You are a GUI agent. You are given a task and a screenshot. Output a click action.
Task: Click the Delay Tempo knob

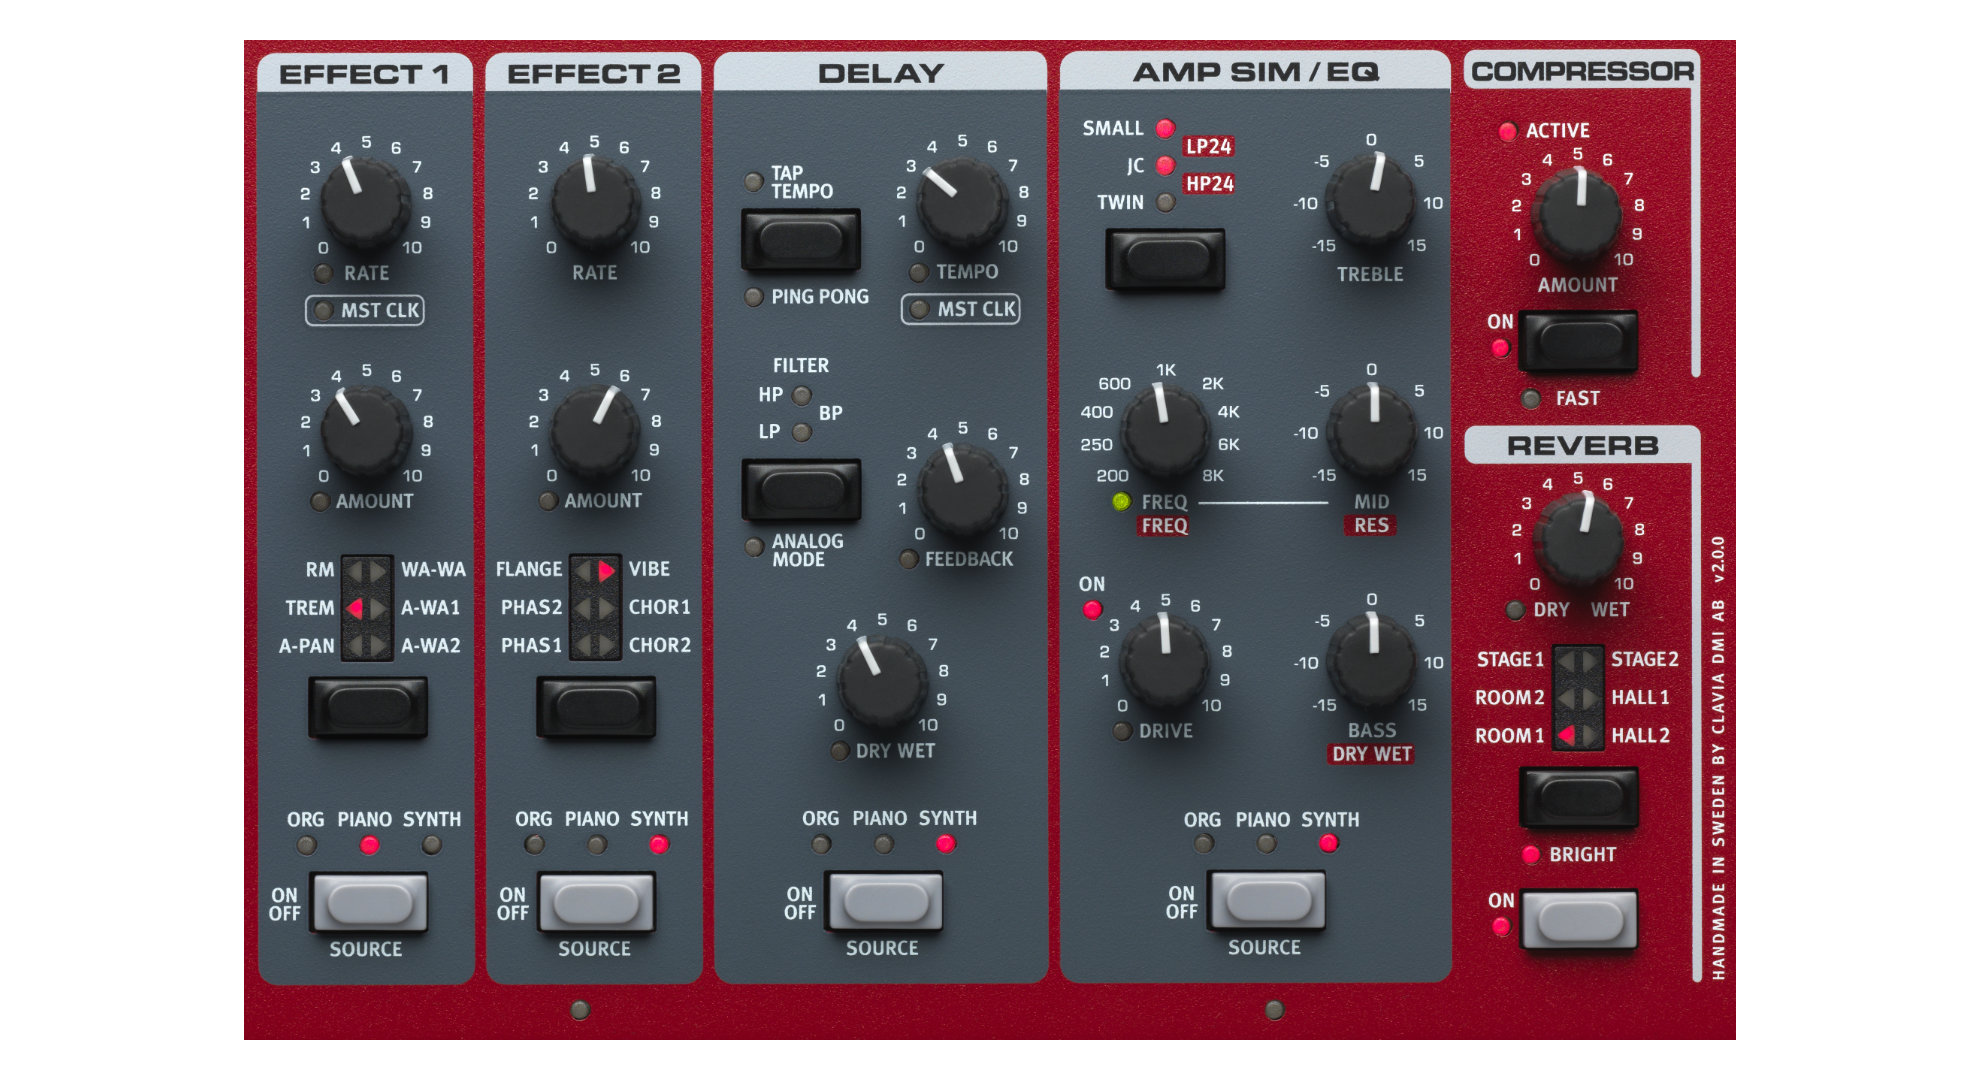coord(963,203)
